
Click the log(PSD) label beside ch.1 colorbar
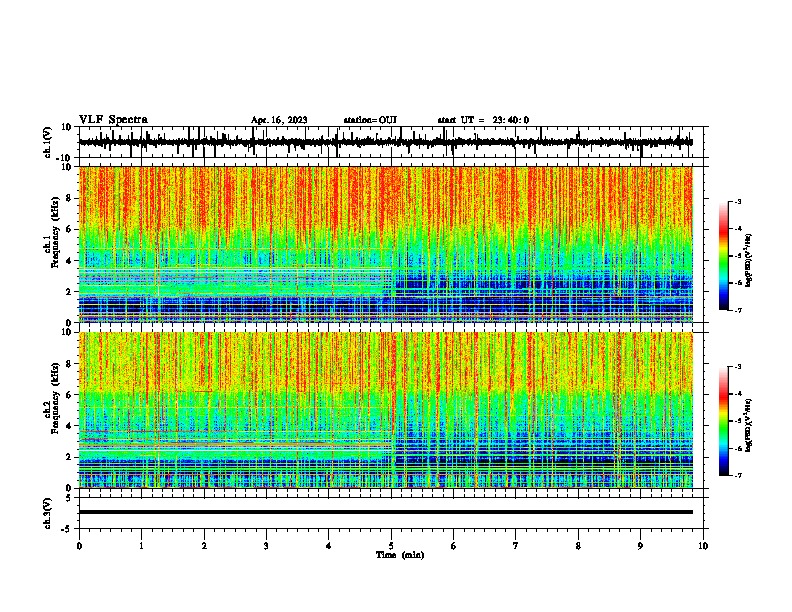[748, 260]
